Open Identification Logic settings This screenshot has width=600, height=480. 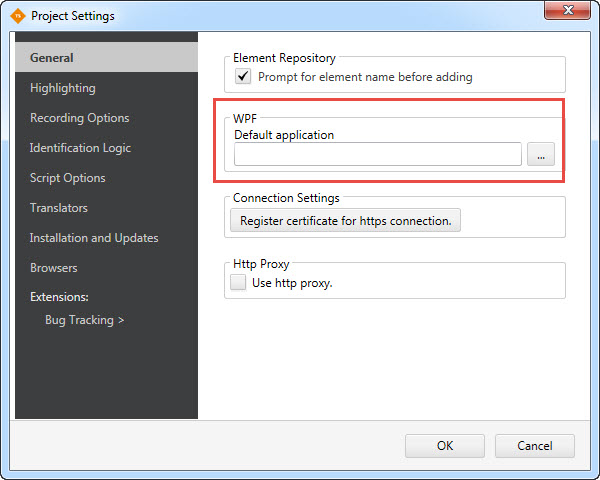[80, 148]
